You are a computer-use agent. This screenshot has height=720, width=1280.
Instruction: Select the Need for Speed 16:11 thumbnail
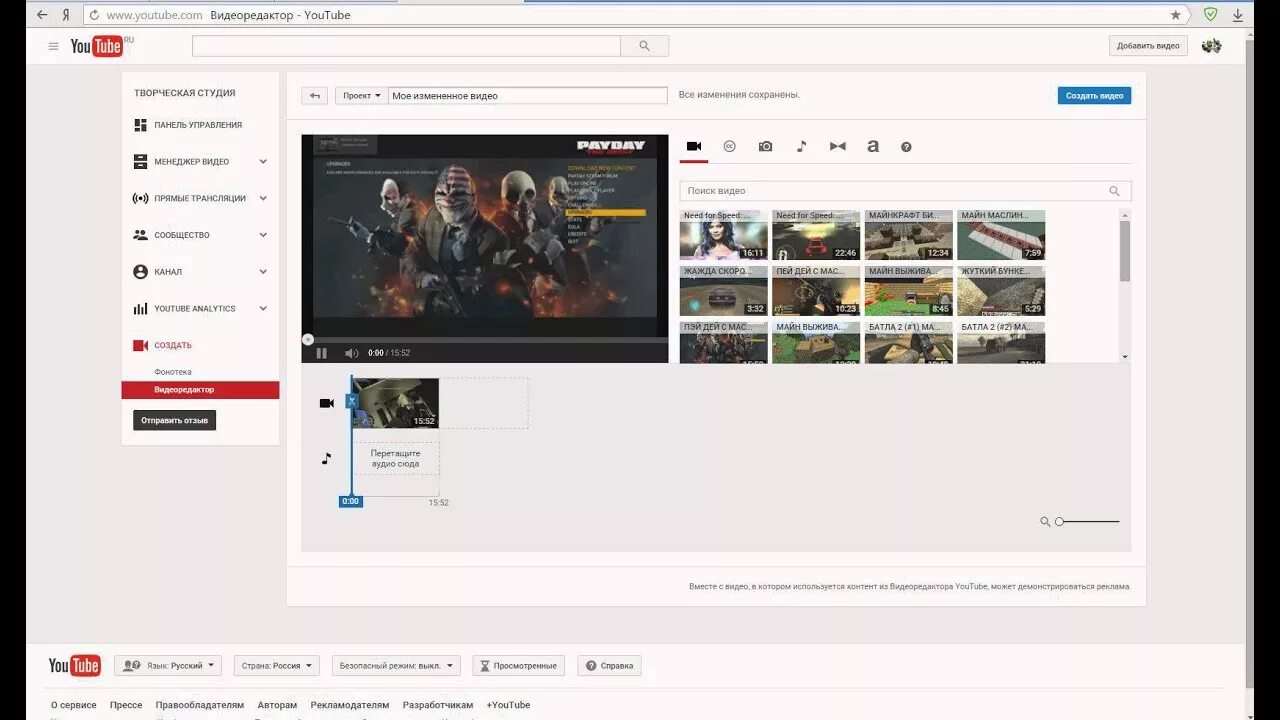[x=724, y=235]
